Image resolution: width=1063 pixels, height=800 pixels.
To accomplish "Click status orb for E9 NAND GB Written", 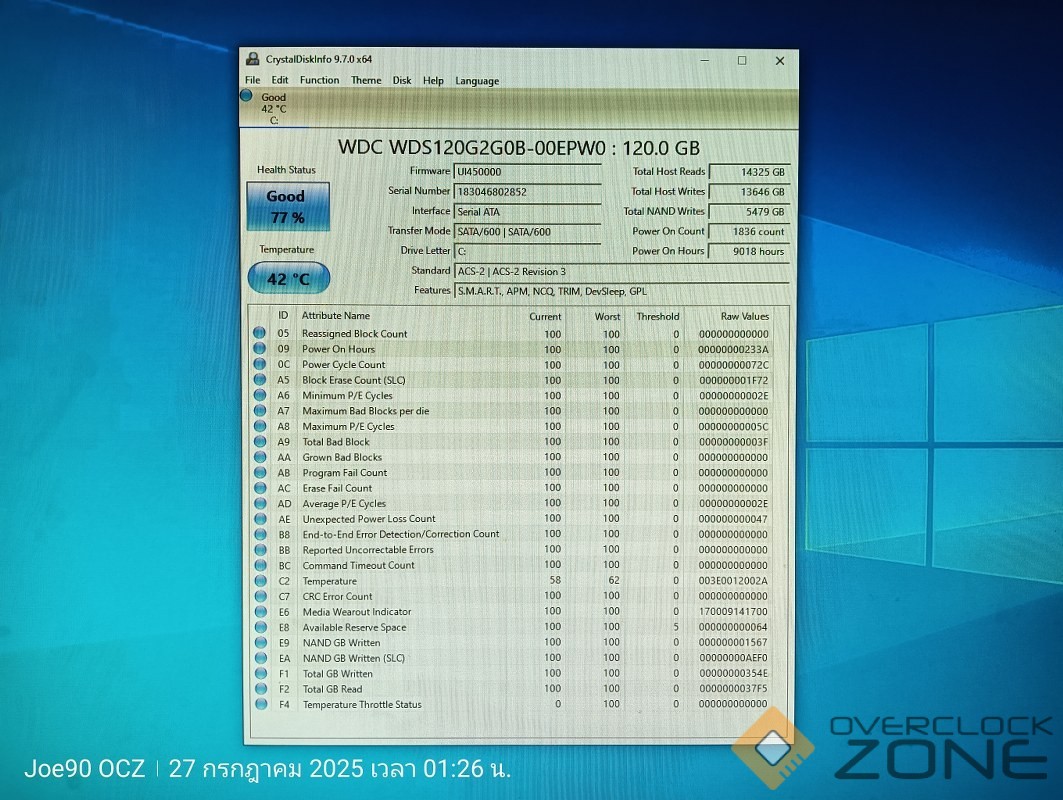I will [x=260, y=643].
